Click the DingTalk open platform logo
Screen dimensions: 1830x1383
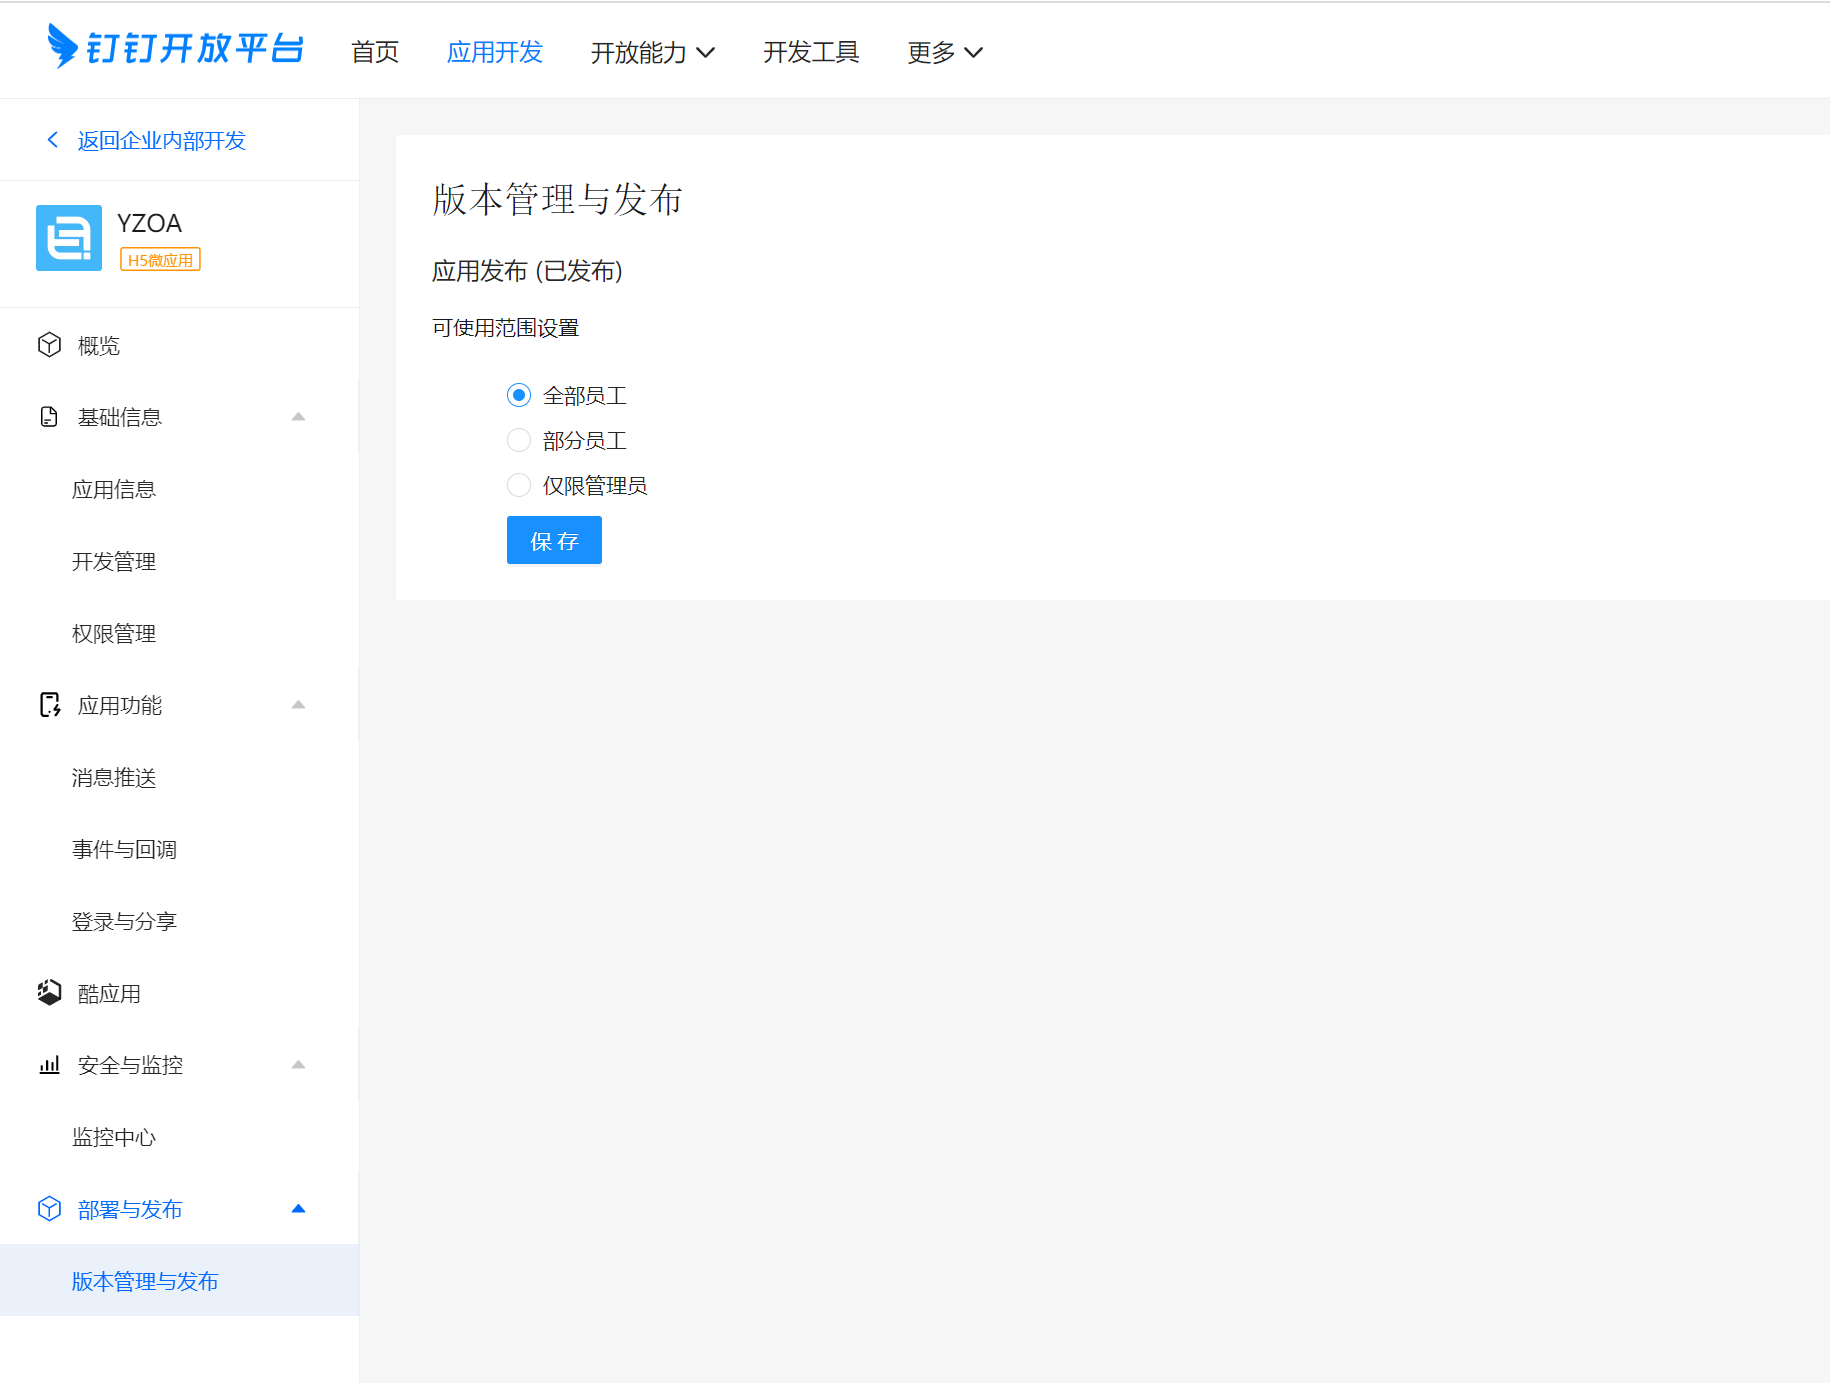click(175, 47)
